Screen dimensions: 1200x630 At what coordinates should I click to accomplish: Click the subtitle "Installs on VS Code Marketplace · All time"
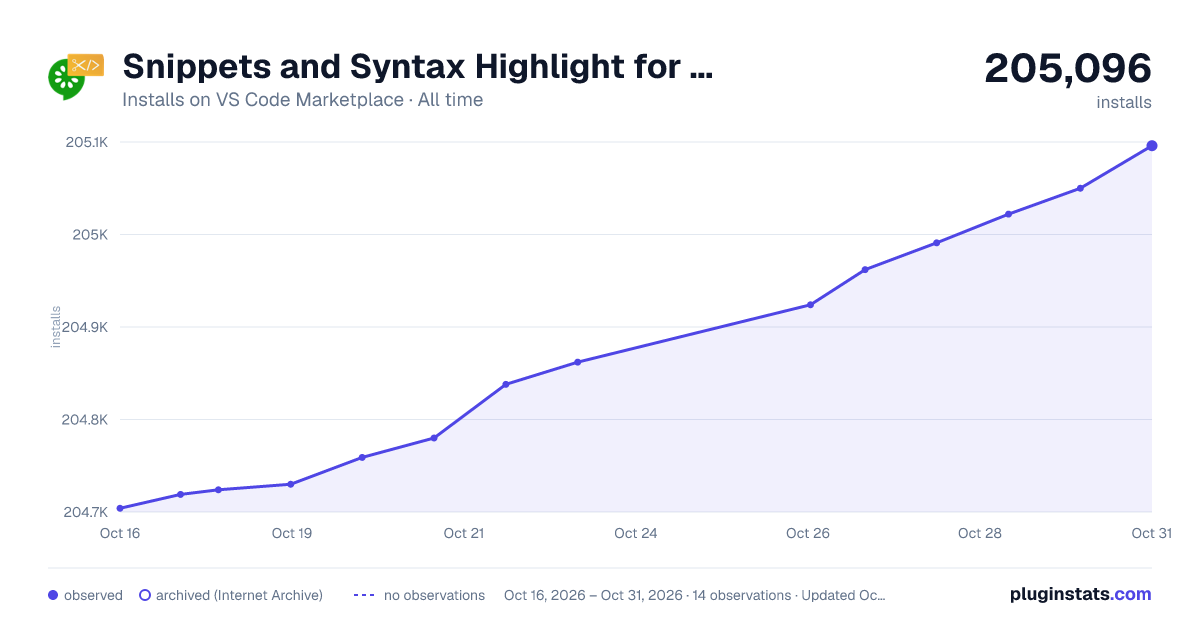tap(303, 100)
